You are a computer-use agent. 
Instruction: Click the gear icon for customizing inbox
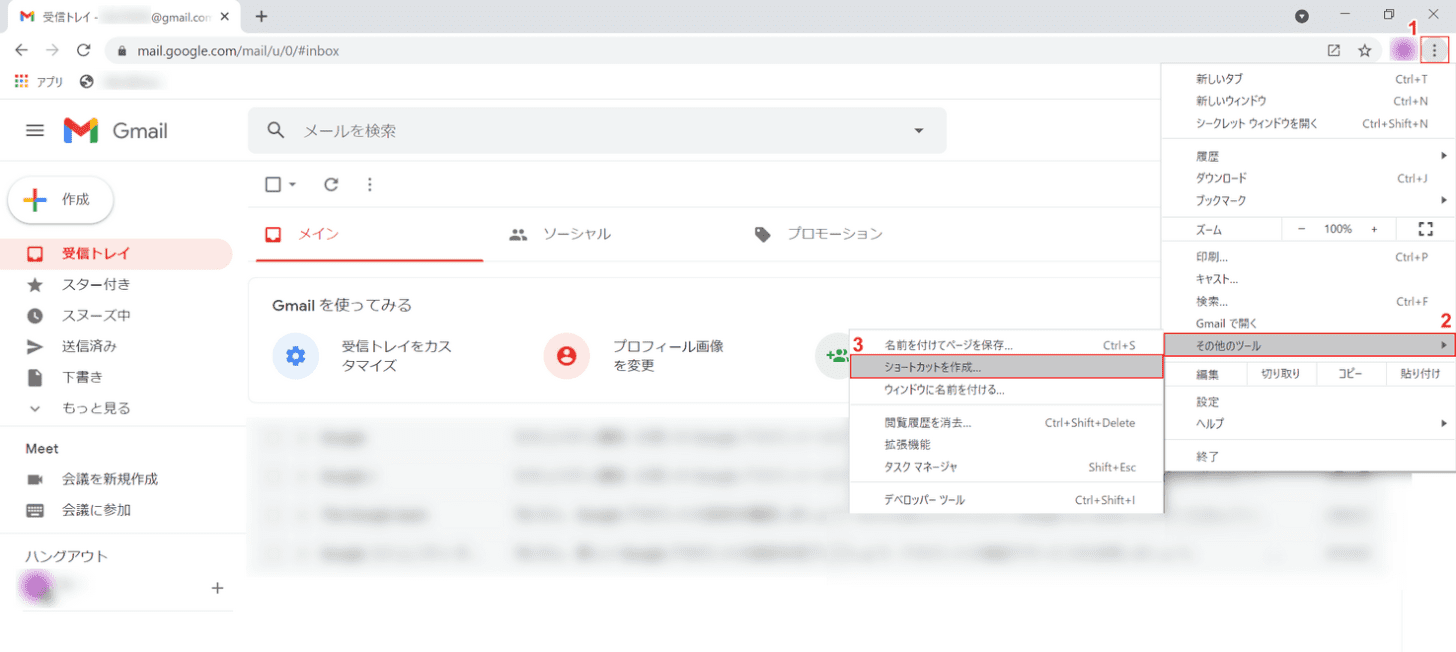[295, 355]
